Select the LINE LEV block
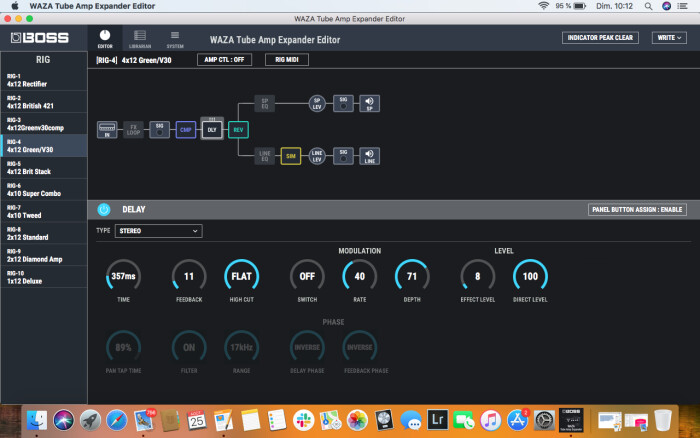This screenshot has height=438, width=700. 317,156
